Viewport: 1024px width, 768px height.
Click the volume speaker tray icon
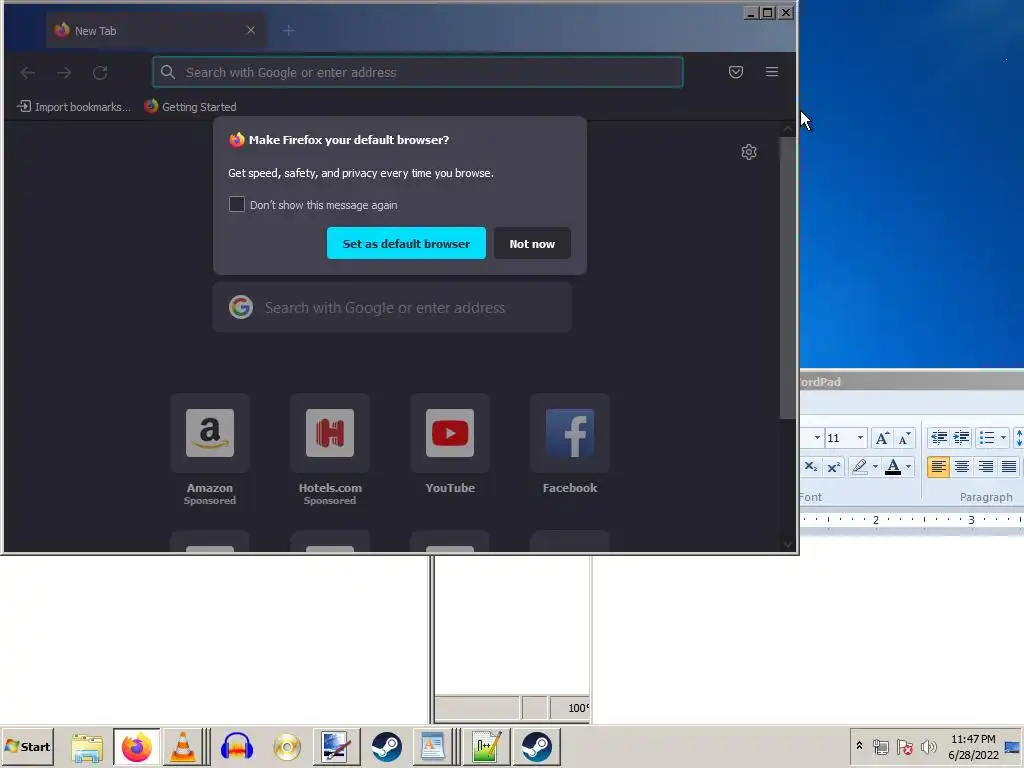pos(928,746)
